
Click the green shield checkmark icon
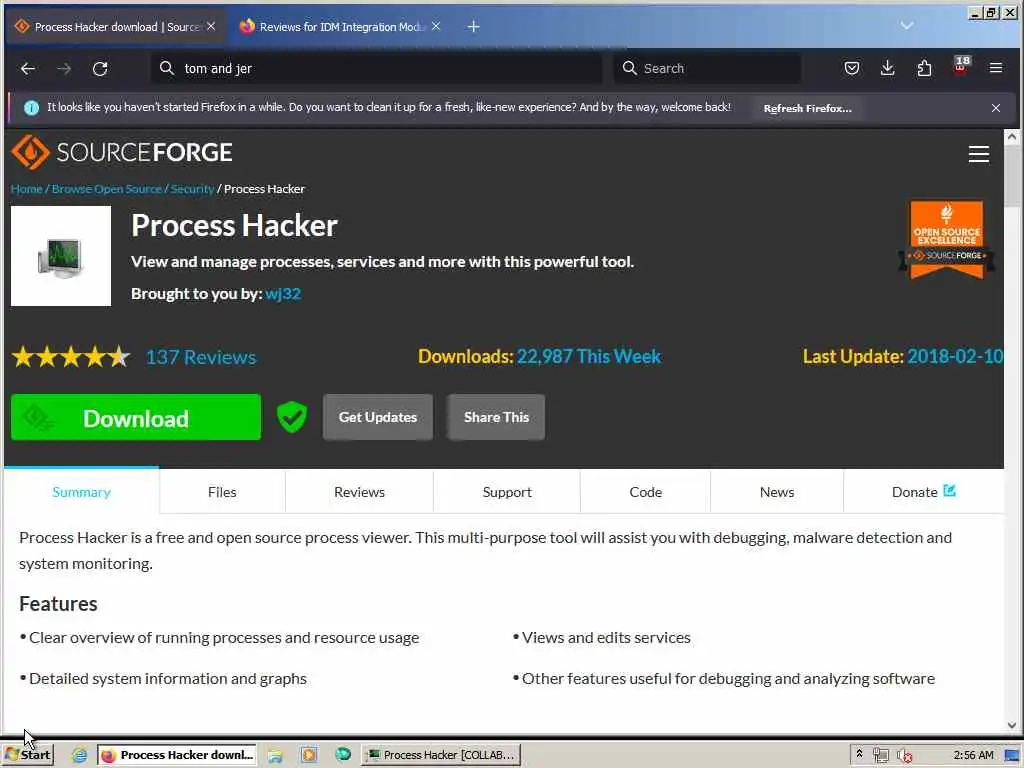point(292,417)
